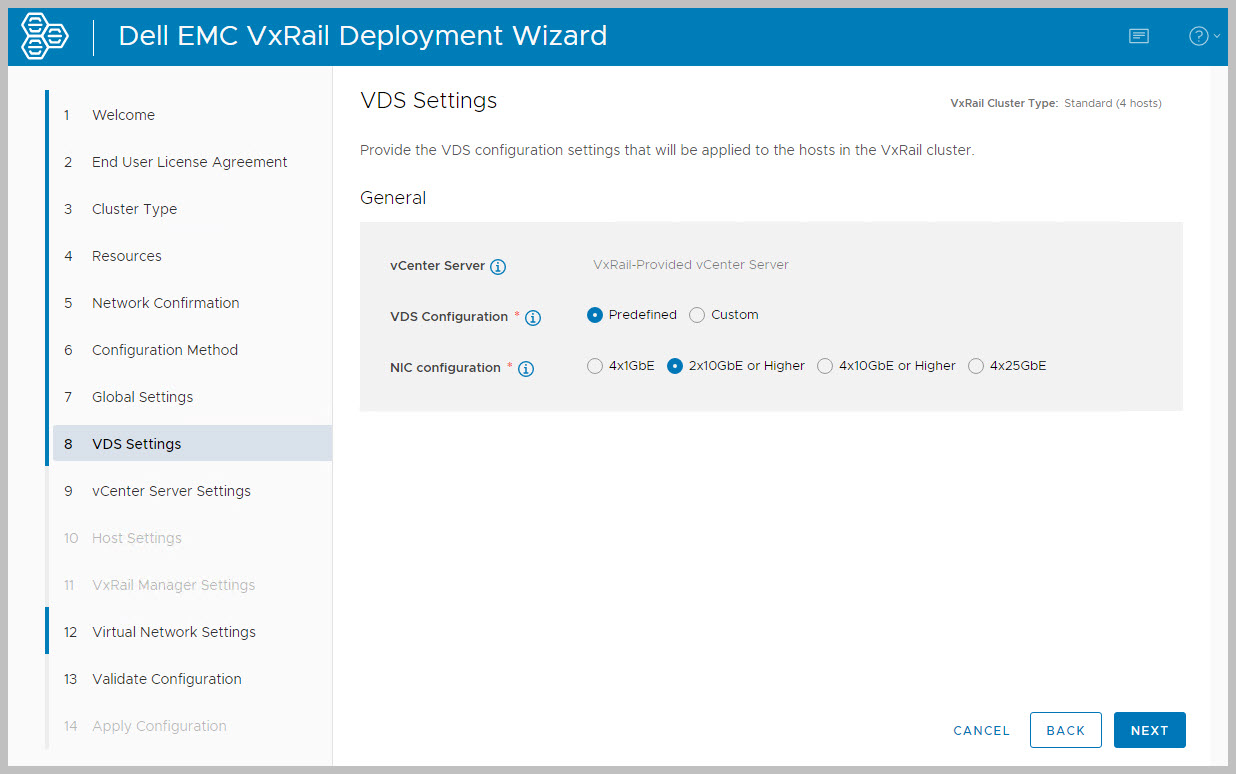
Task: Jump to Validate Configuration step
Action: pyautogui.click(x=166, y=679)
